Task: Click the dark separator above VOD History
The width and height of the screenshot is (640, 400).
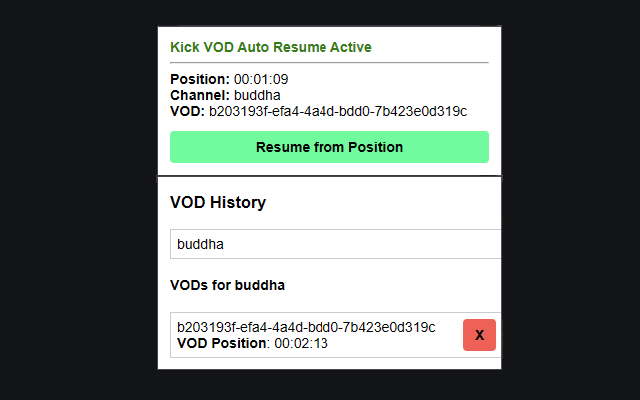Action: (x=329, y=177)
